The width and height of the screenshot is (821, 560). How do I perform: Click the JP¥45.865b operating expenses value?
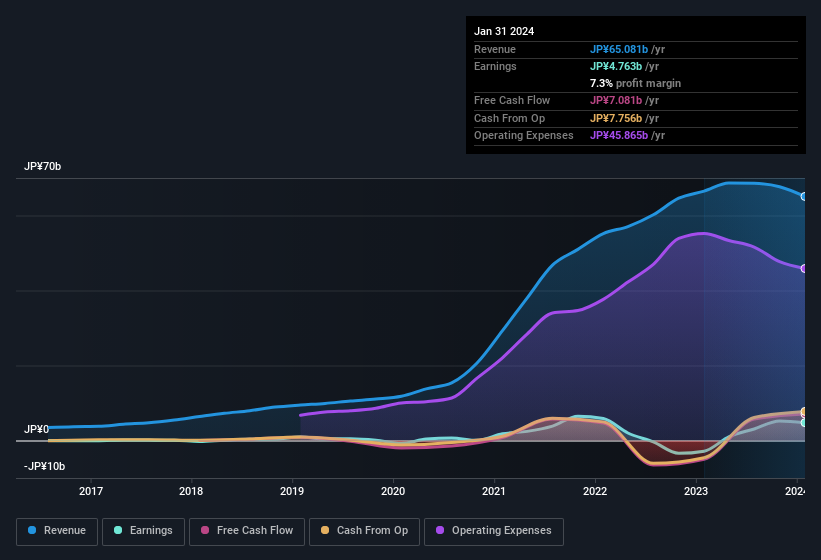tap(618, 136)
